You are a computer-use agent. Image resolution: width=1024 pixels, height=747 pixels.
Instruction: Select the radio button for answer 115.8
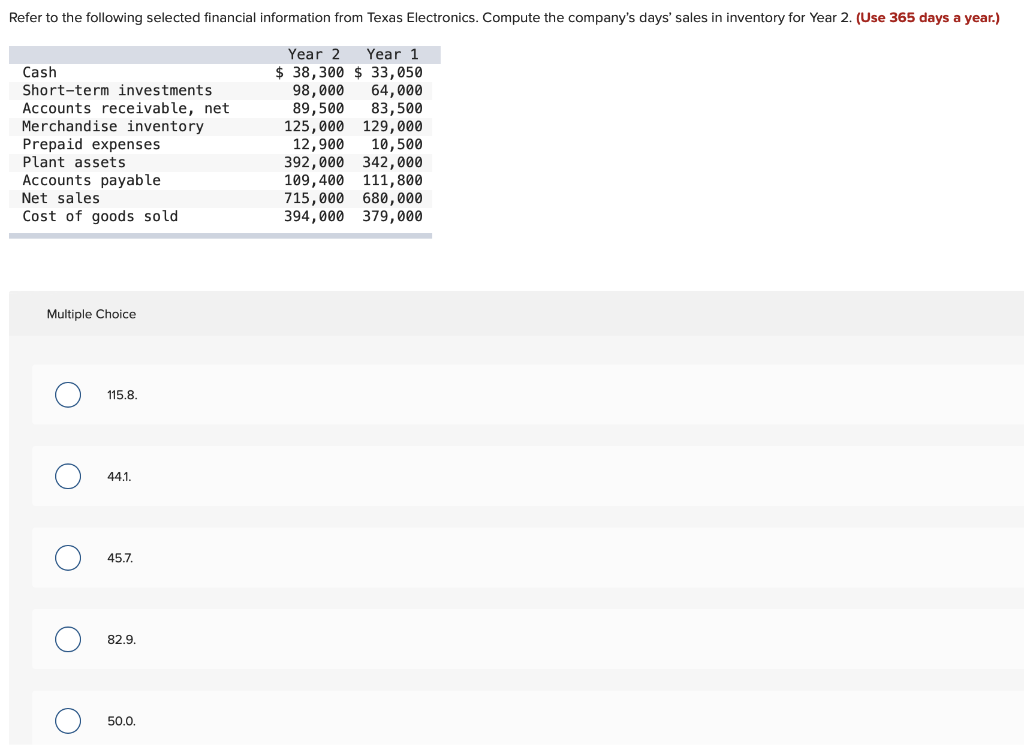pyautogui.click(x=67, y=395)
